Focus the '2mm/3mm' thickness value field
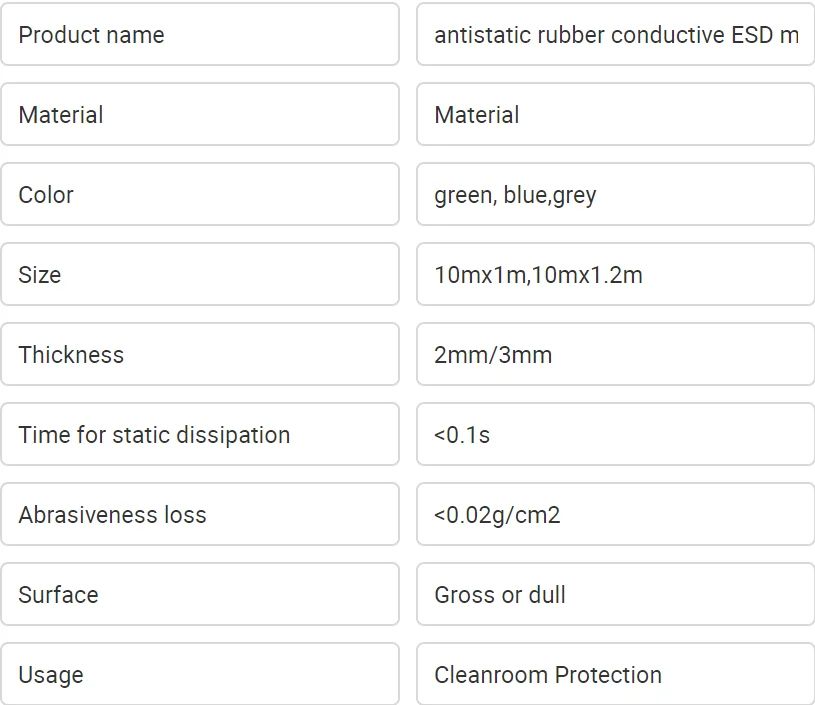Viewport: 815px width, 705px height. tap(615, 355)
